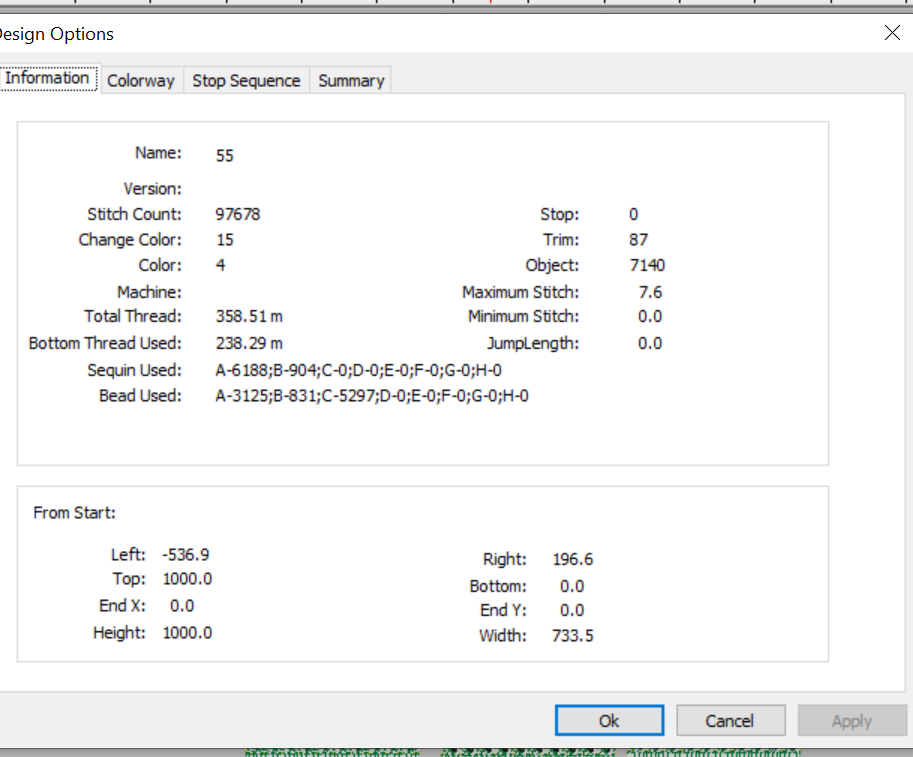
Task: Confirm with the Ok button
Action: point(609,720)
